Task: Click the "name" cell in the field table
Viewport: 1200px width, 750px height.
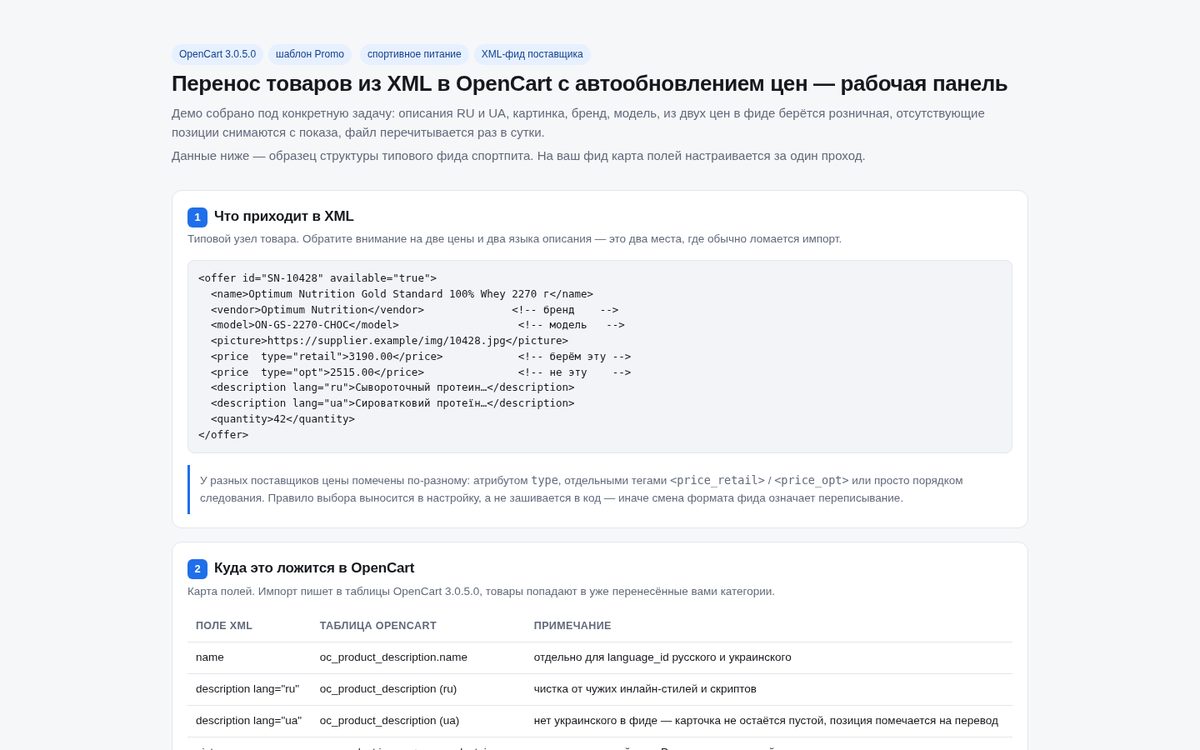Action: [210, 657]
